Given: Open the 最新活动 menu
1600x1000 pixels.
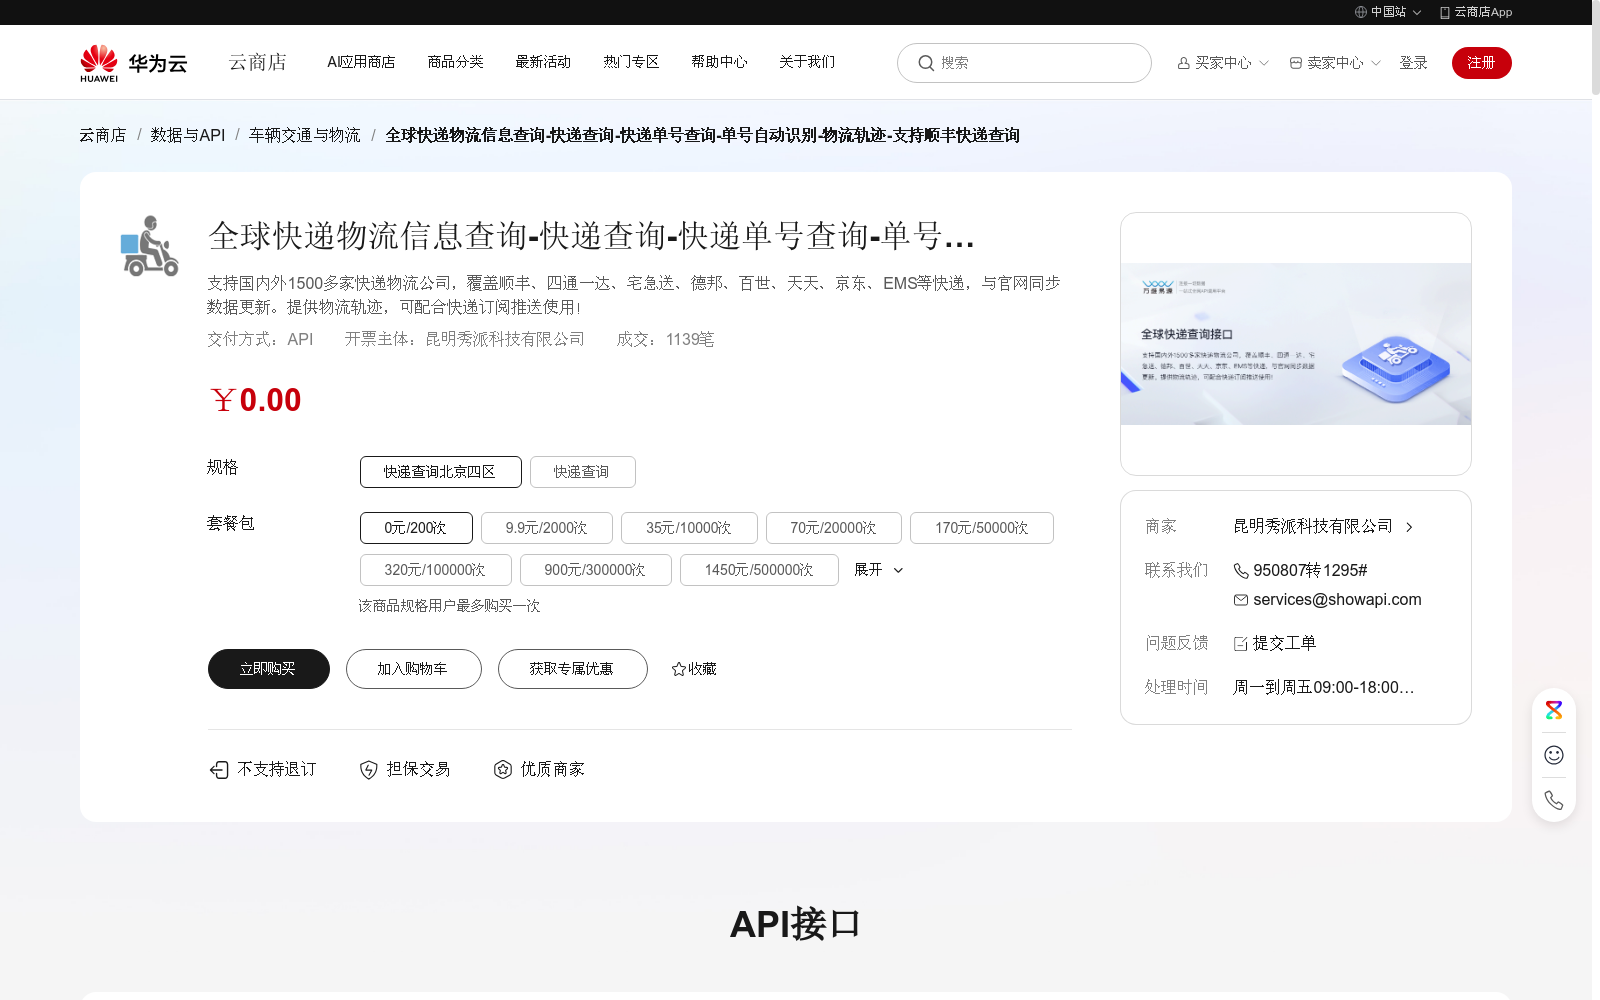Looking at the screenshot, I should tap(544, 62).
